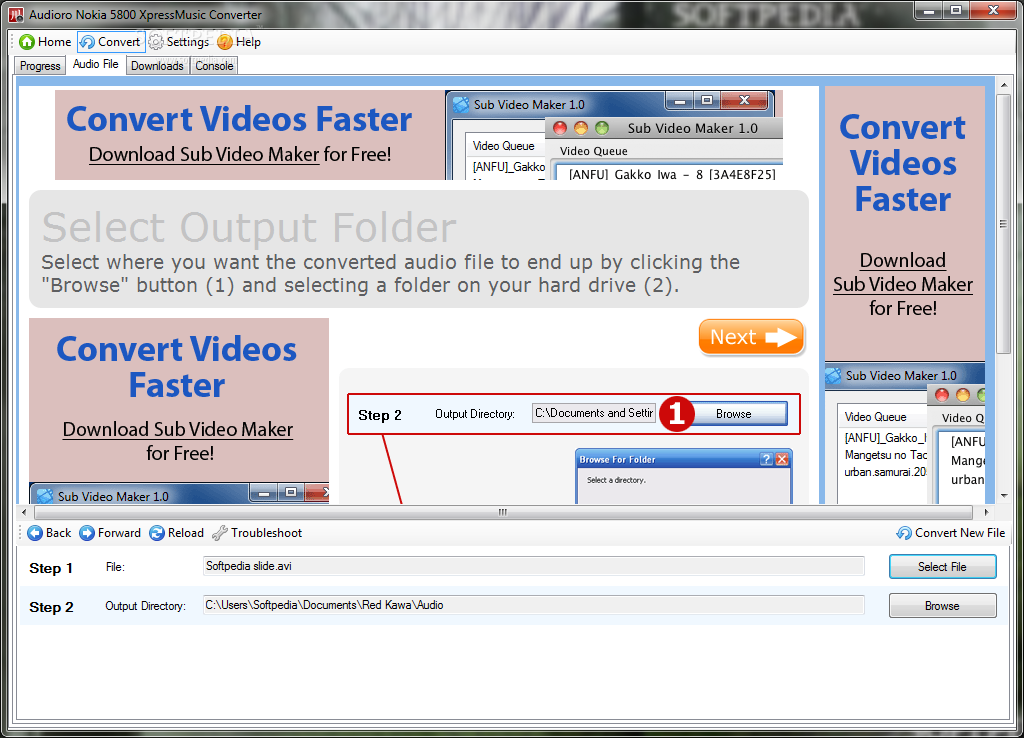Click the horizontal scrollbar thumb
This screenshot has height=738, width=1024.
503,512
